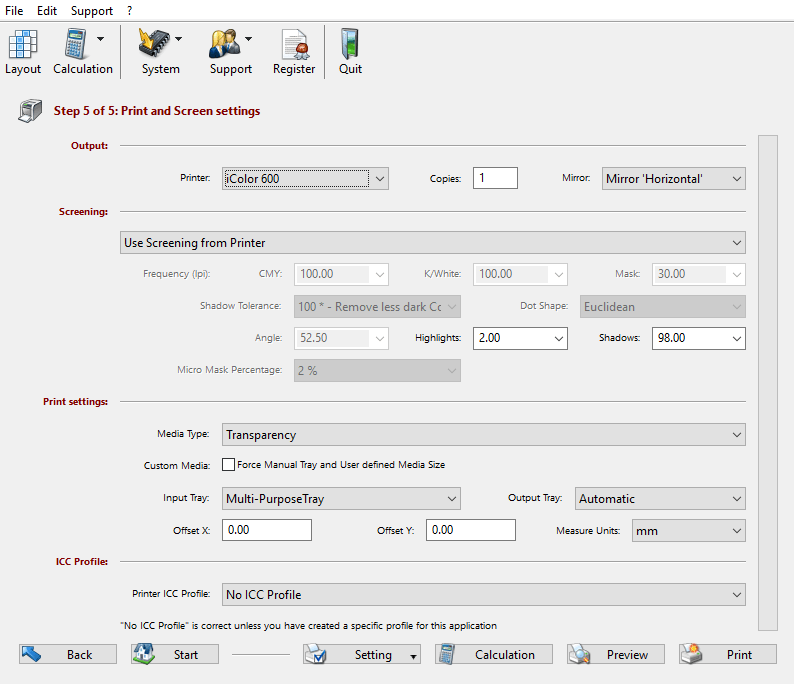Click the Quit door icon
Image resolution: width=794 pixels, height=684 pixels.
(x=350, y=44)
